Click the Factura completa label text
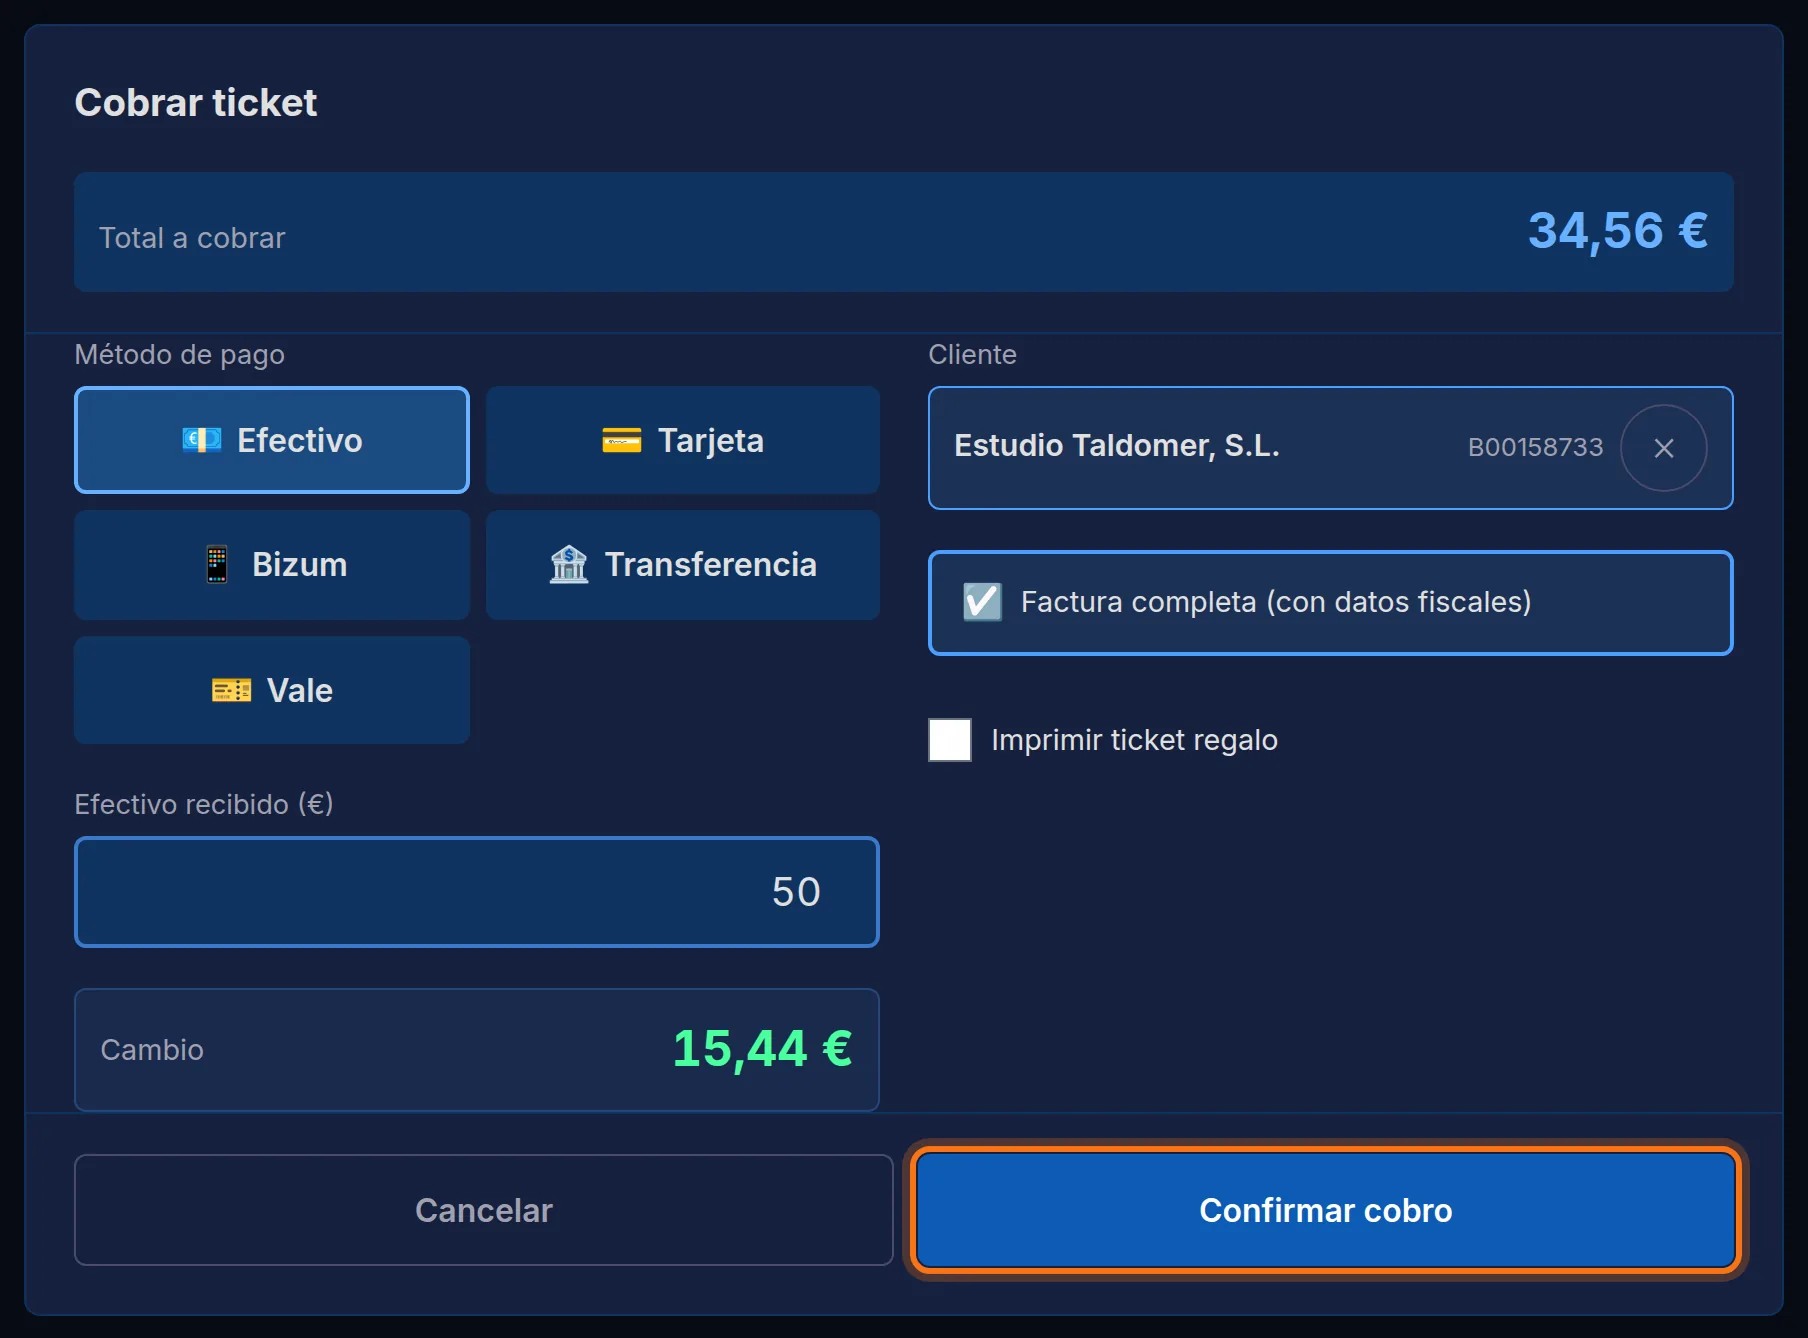 point(1276,602)
